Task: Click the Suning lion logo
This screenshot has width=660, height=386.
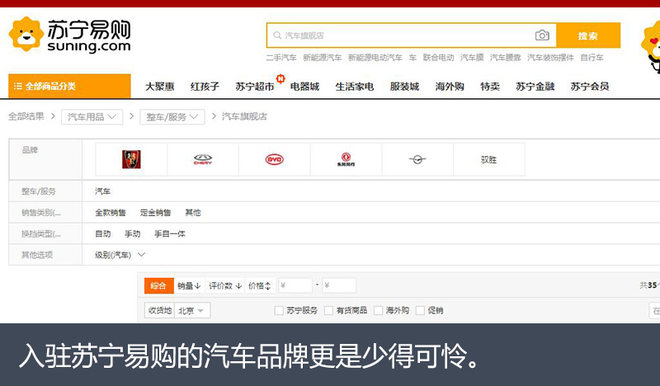Action: 26,34
